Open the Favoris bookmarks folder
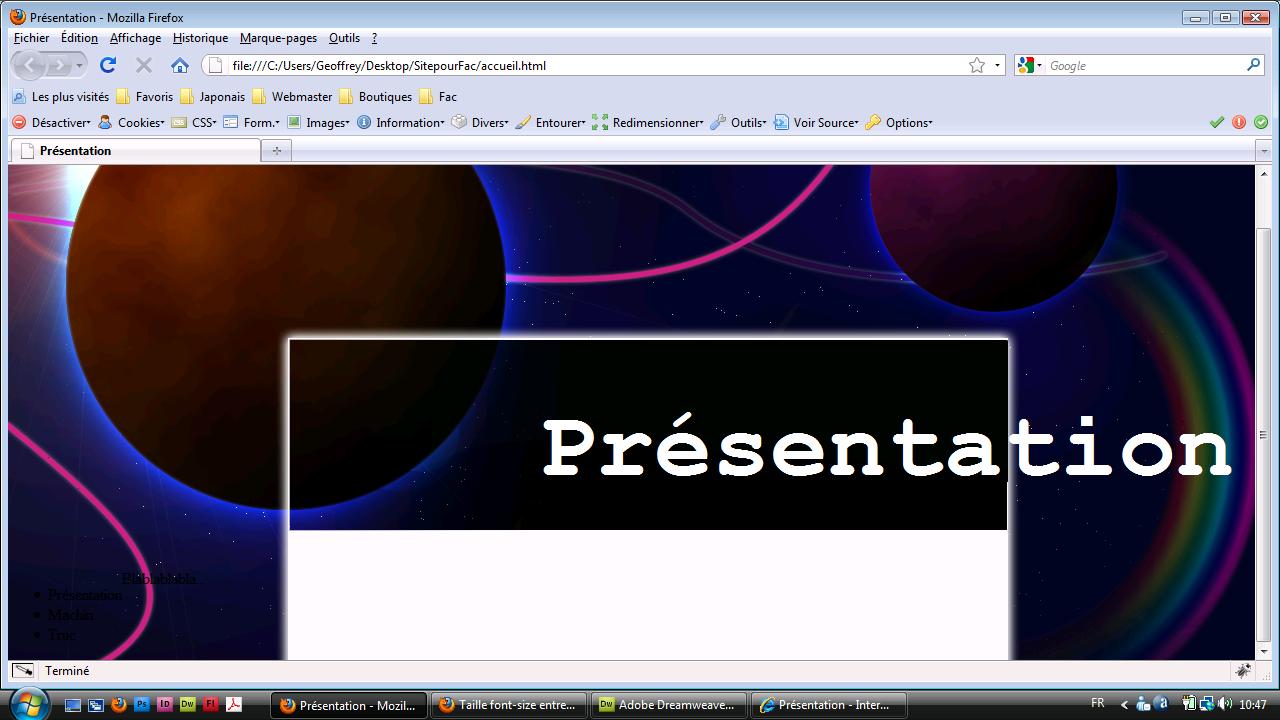 145,97
